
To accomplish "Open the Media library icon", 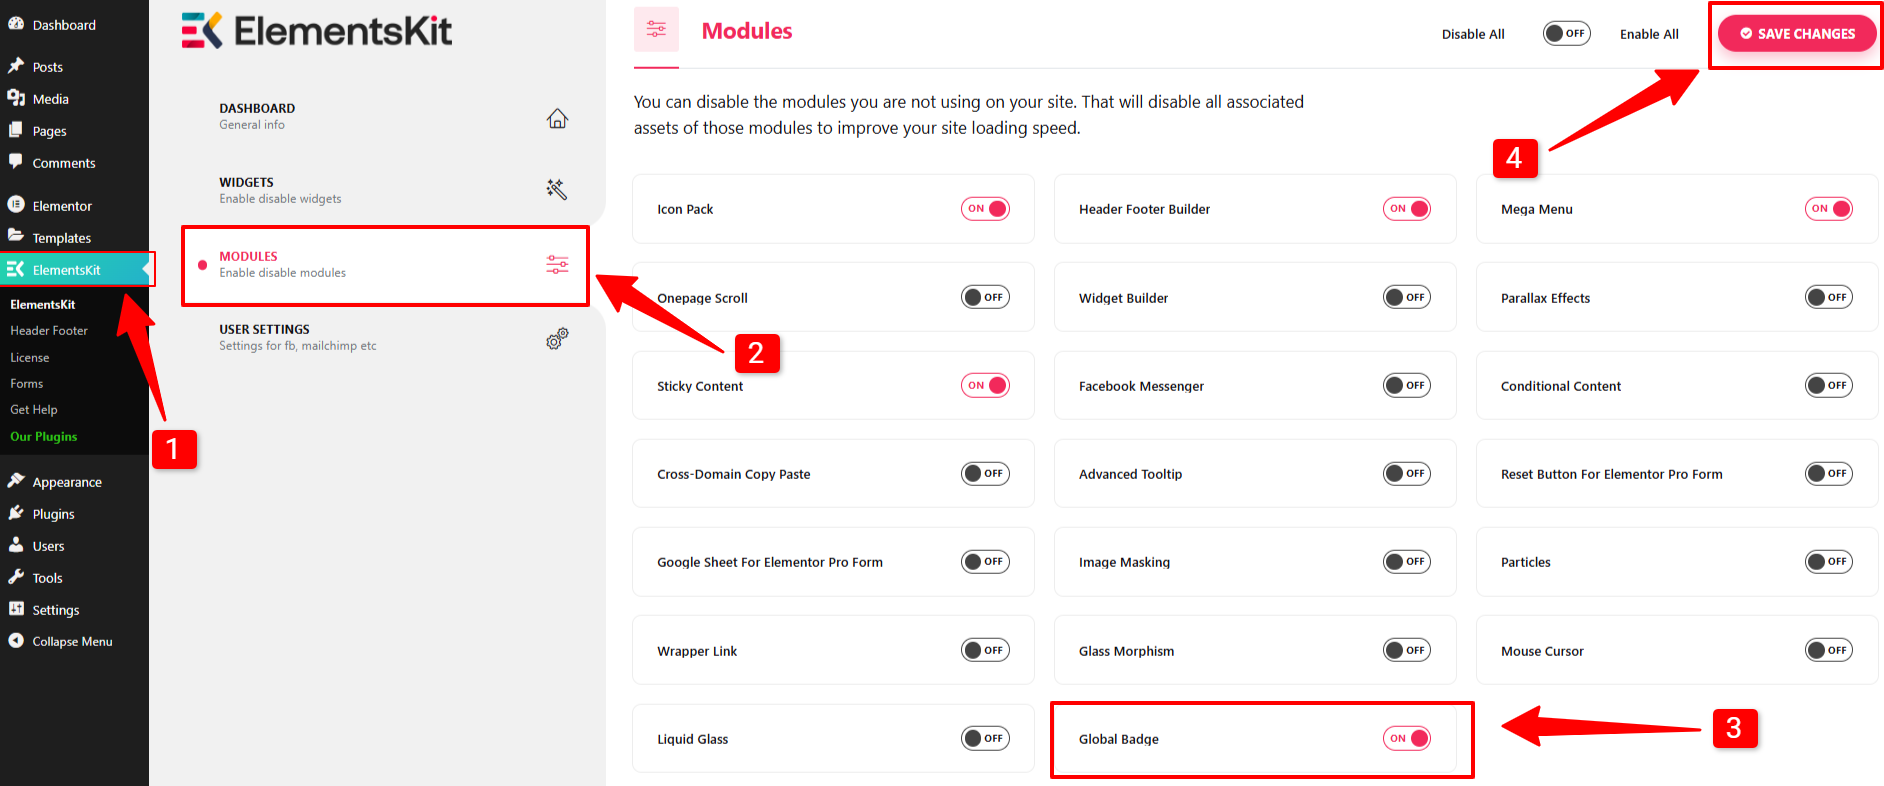I will click(x=16, y=98).
